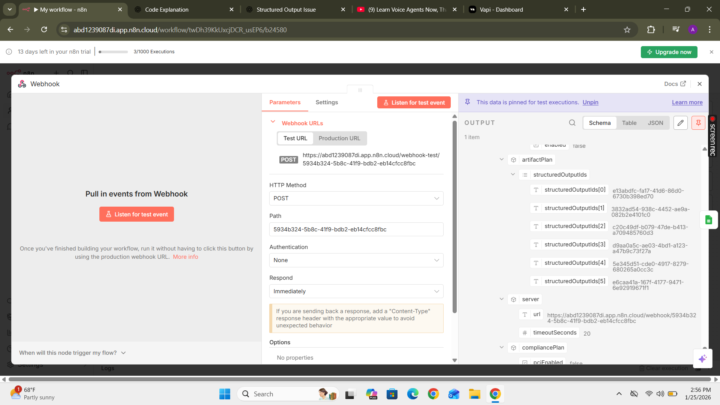Click the taskbar Search box
The image size is (720, 405).
[x=287, y=394]
